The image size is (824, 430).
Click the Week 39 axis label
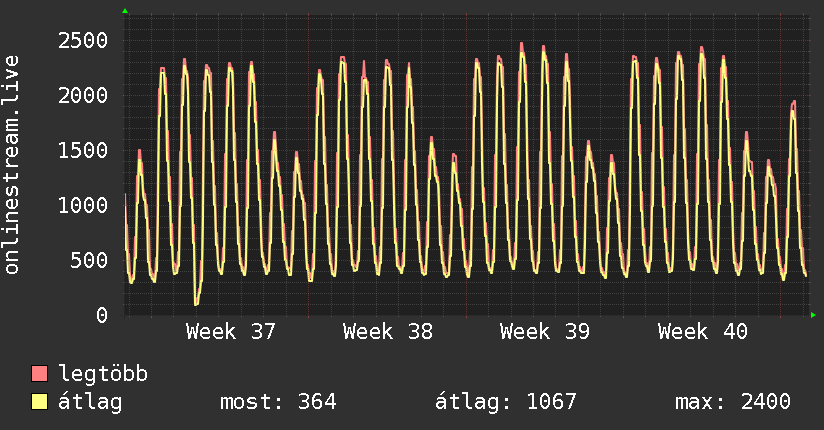(x=545, y=332)
